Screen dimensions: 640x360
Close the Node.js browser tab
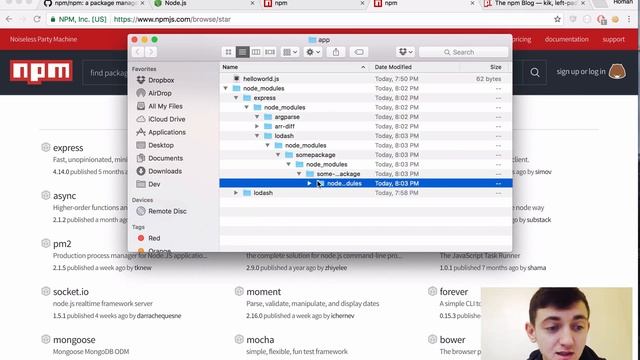[x=252, y=3]
